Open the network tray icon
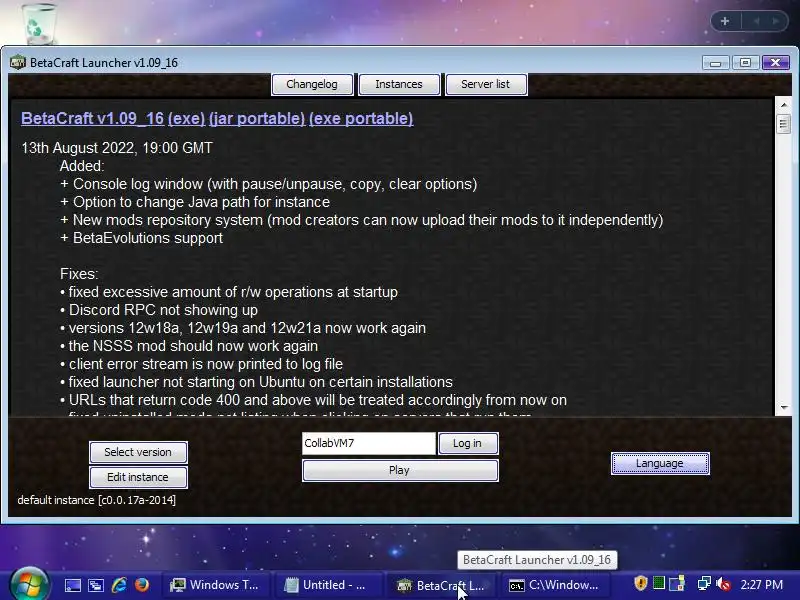 (x=704, y=584)
